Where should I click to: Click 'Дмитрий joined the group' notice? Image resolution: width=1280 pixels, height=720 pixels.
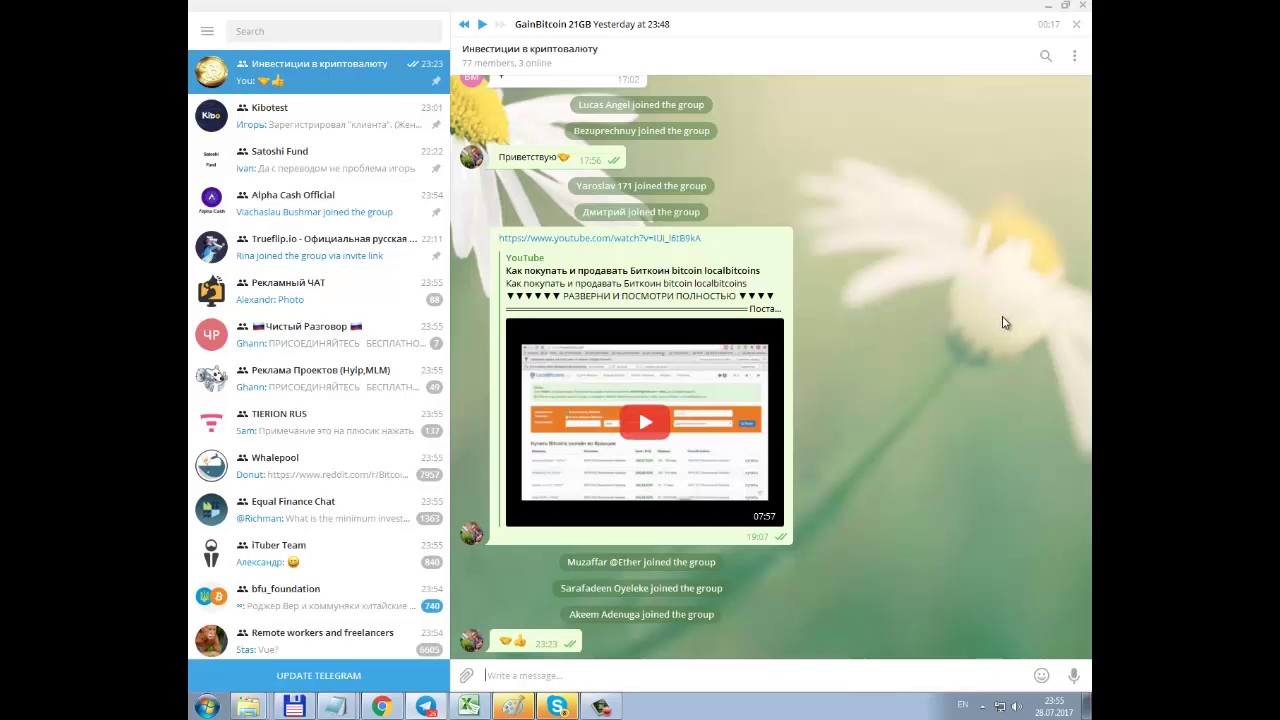[641, 212]
